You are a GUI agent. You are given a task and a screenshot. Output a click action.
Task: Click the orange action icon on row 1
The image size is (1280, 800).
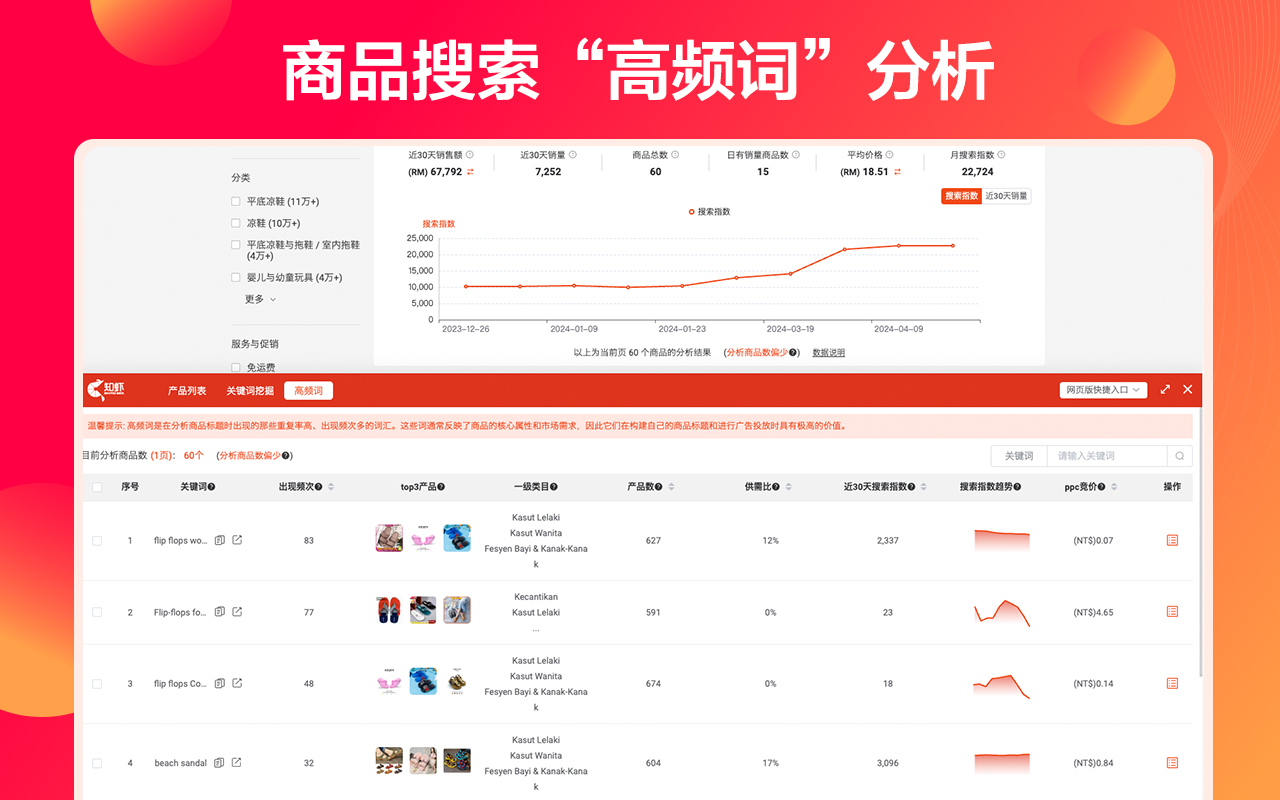coord(1171,540)
